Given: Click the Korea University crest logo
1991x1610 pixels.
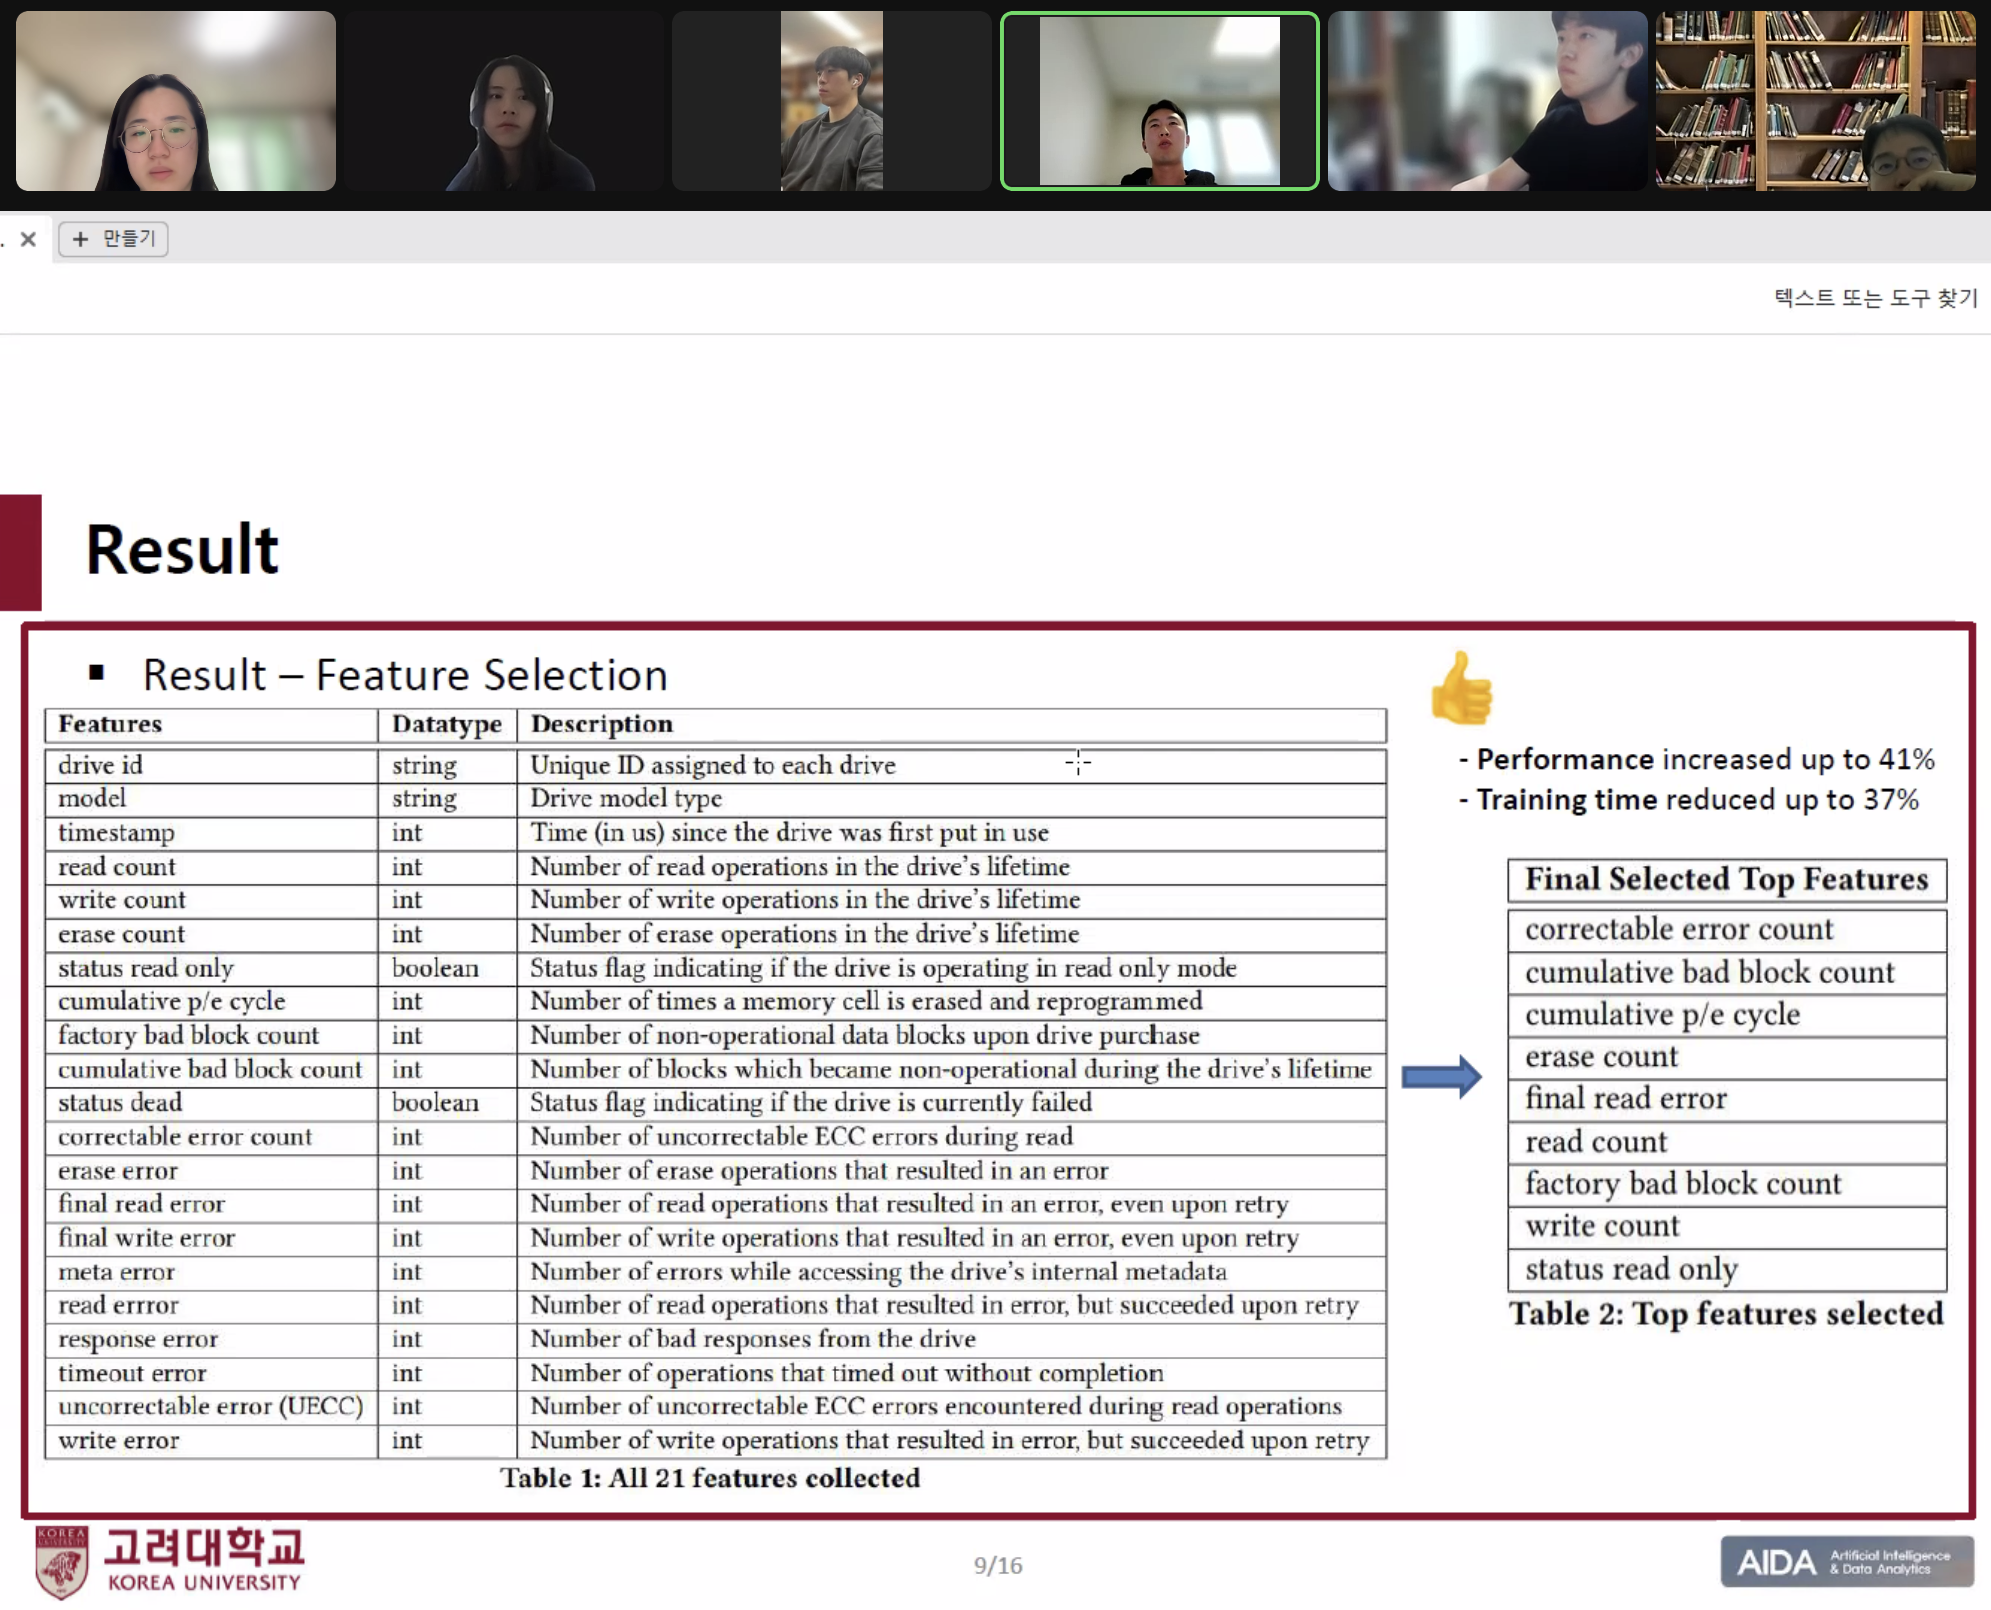Looking at the screenshot, I should tap(61, 1560).
